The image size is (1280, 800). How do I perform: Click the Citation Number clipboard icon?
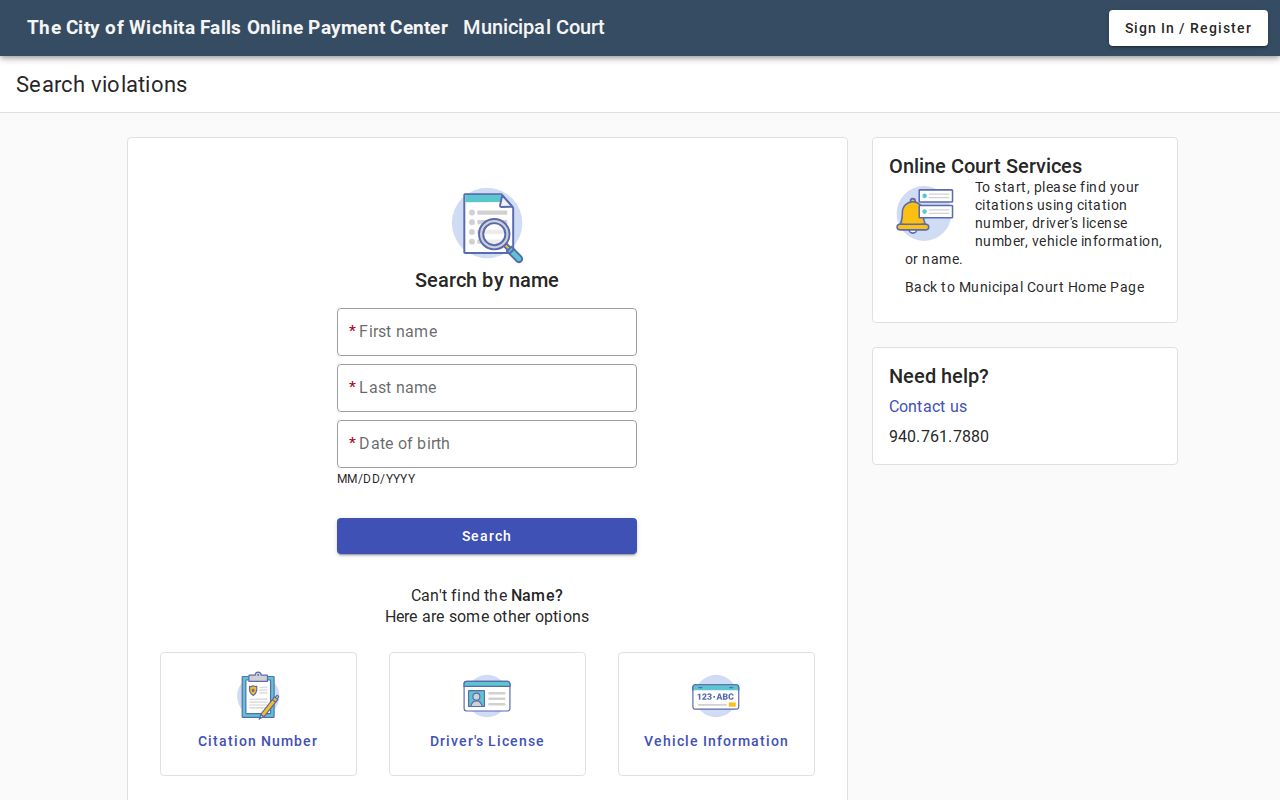[x=258, y=696]
